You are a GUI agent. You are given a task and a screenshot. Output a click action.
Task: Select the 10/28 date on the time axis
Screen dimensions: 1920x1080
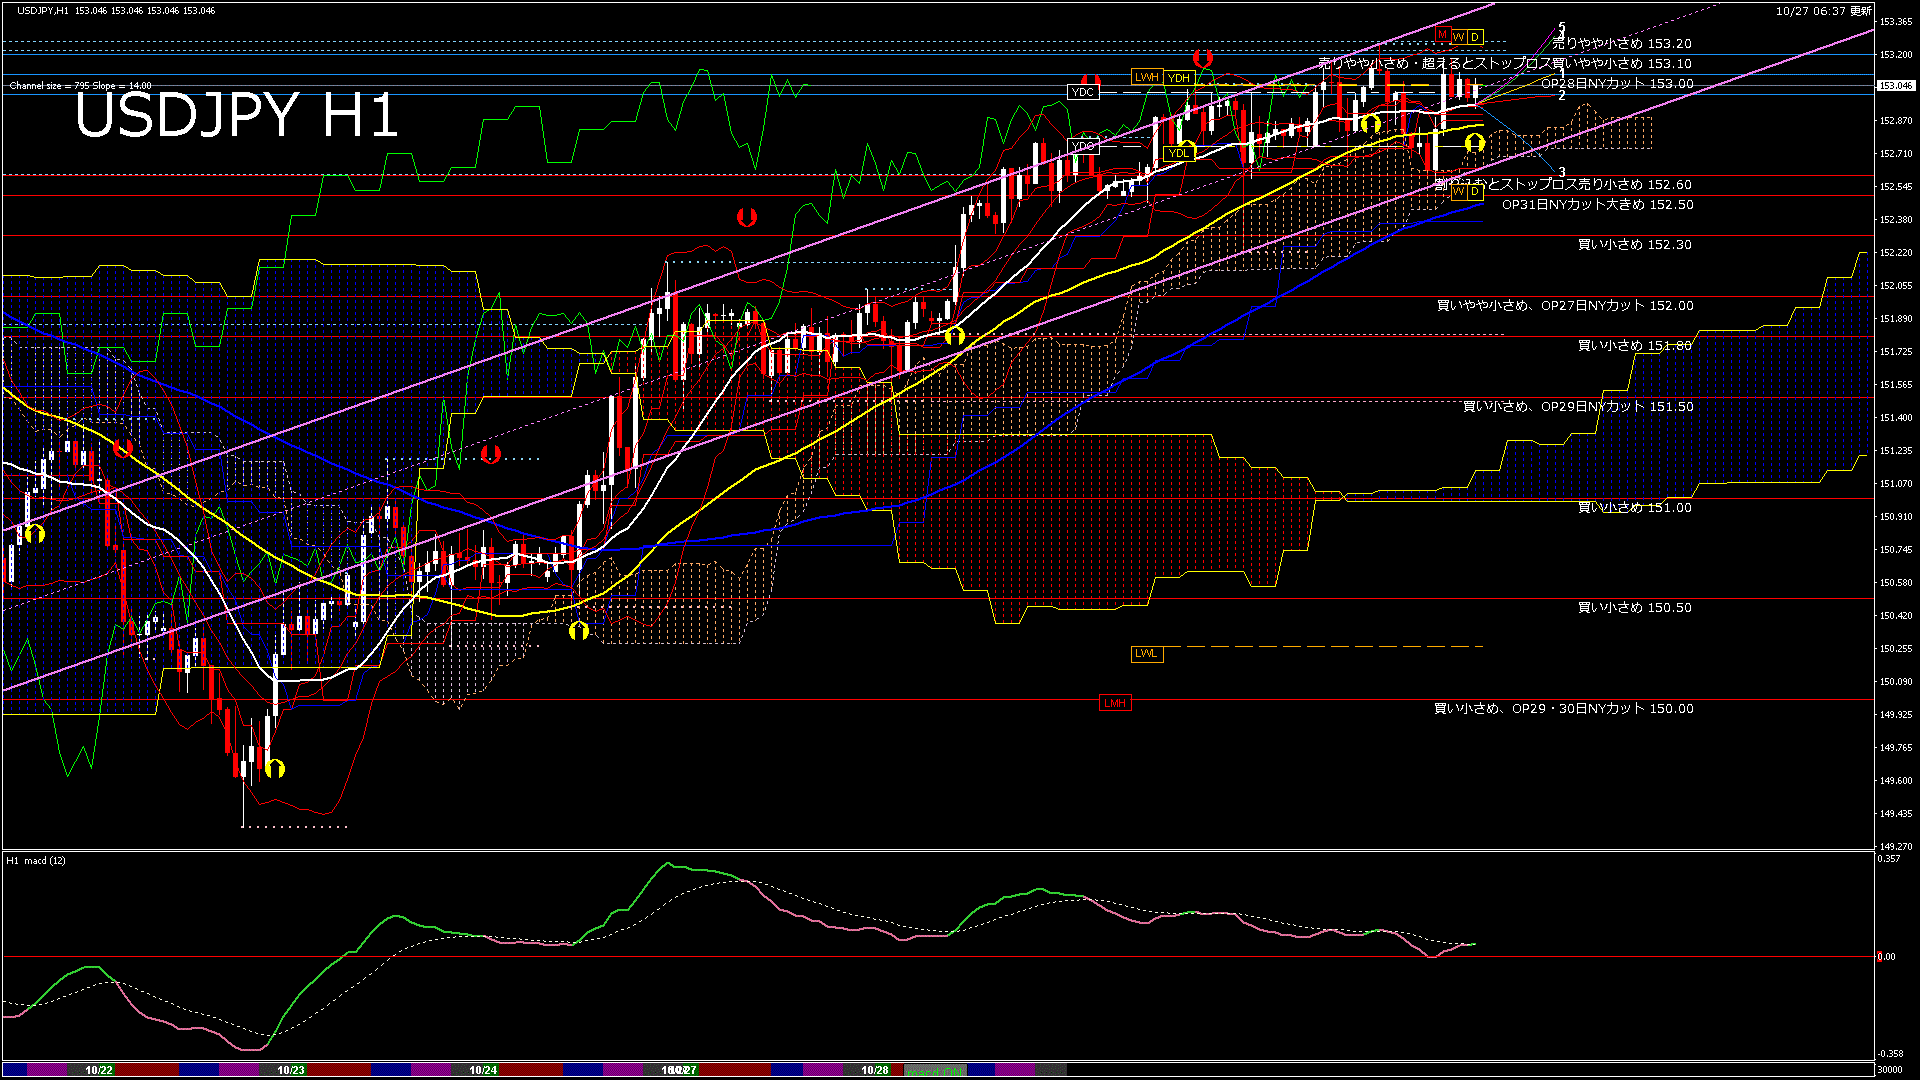pos(874,1070)
